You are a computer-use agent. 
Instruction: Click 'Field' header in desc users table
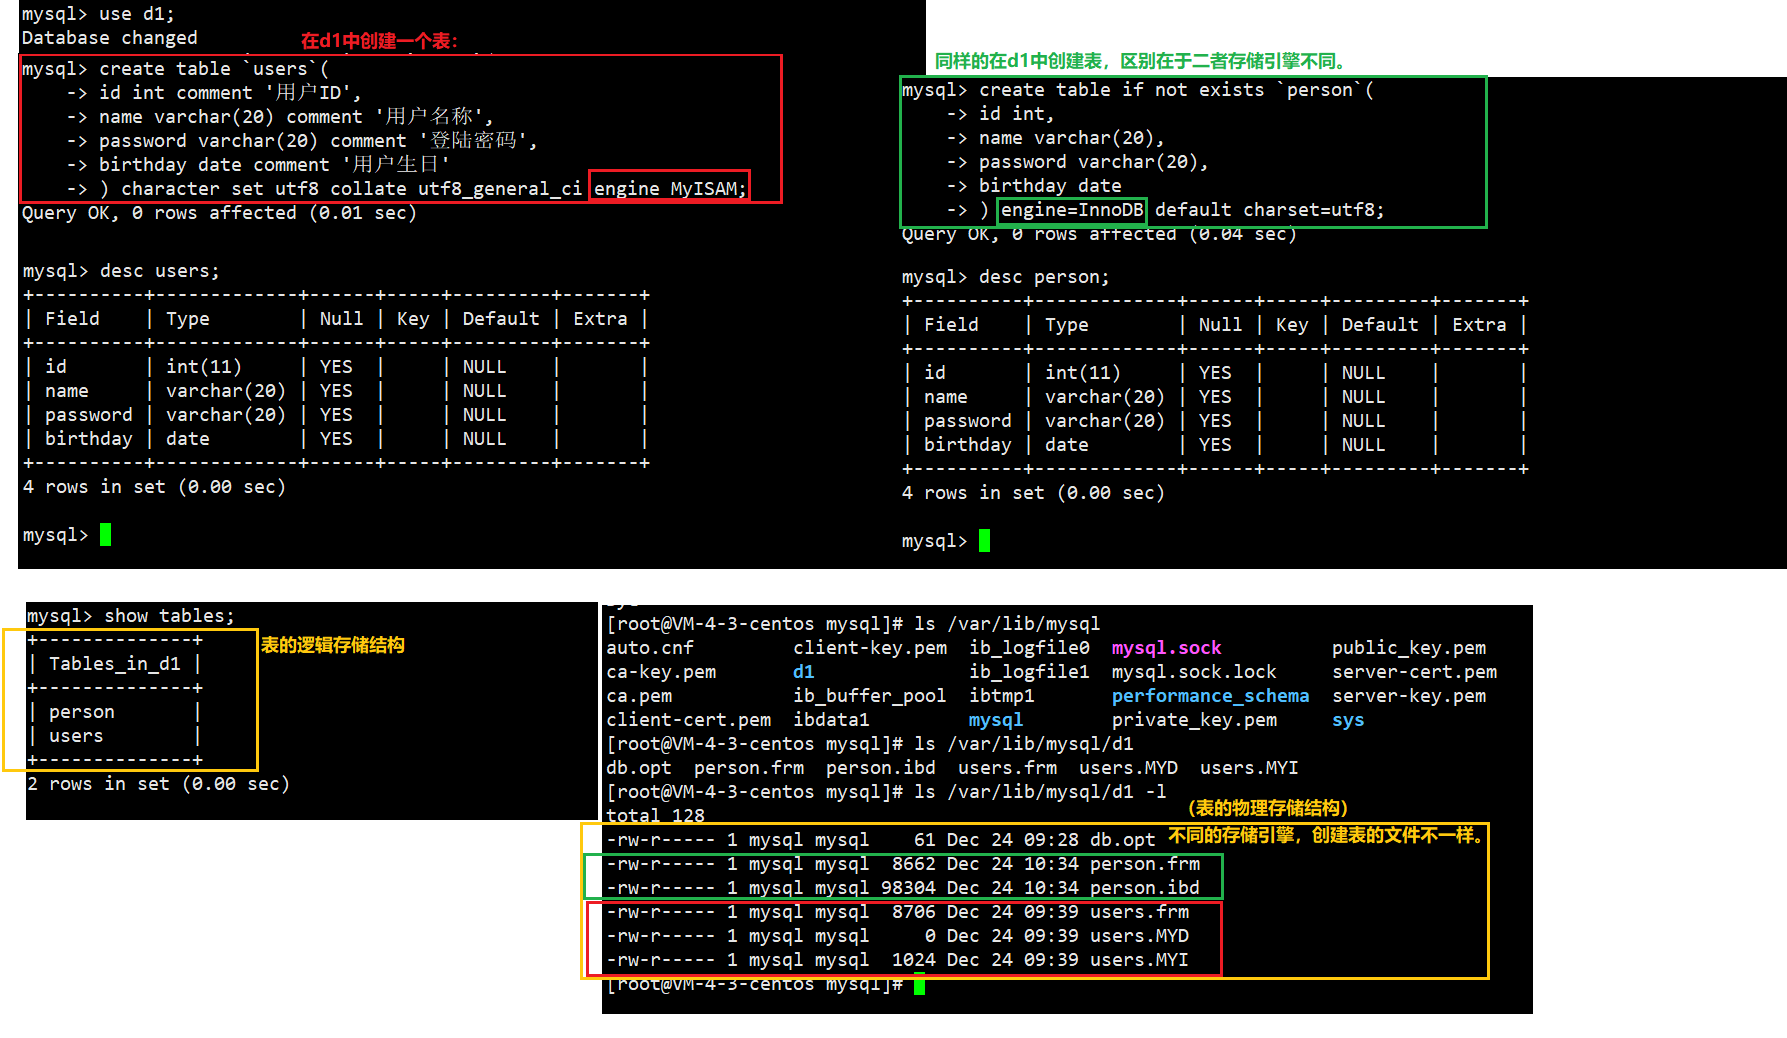[72, 319]
